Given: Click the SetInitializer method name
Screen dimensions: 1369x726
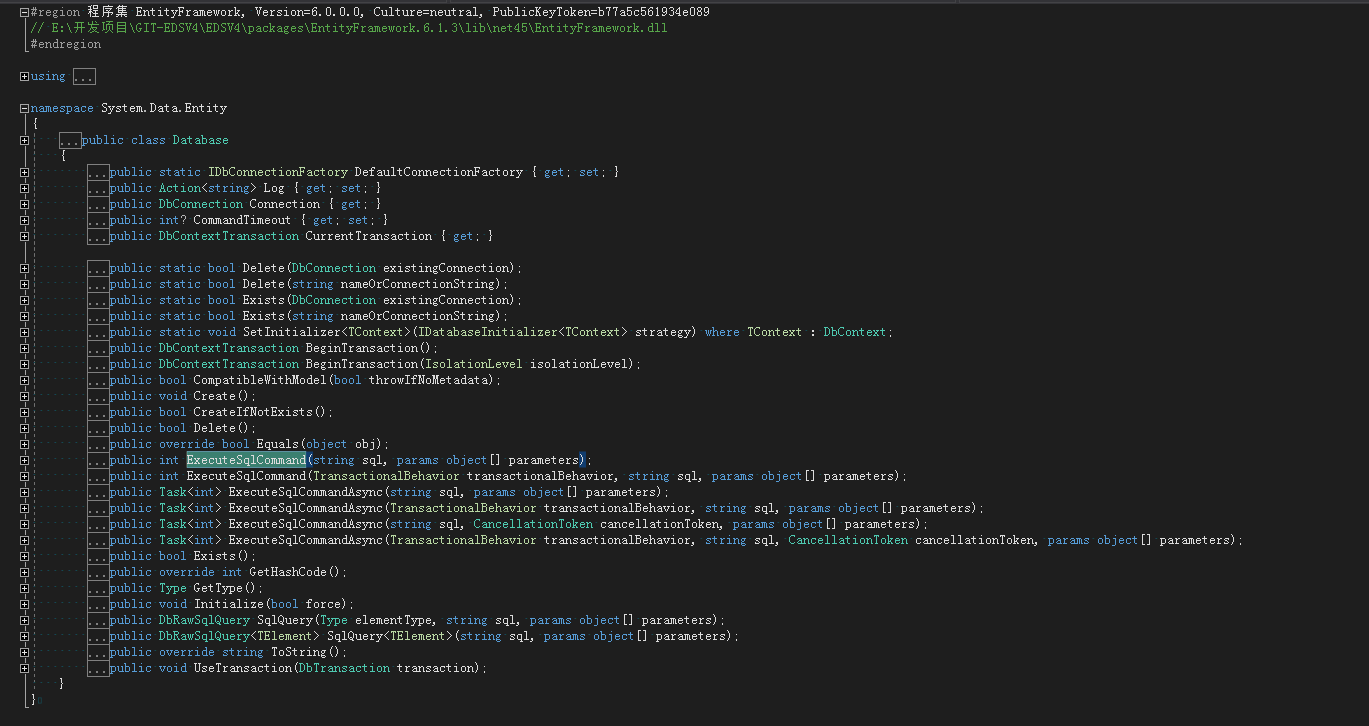Looking at the screenshot, I should [291, 332].
